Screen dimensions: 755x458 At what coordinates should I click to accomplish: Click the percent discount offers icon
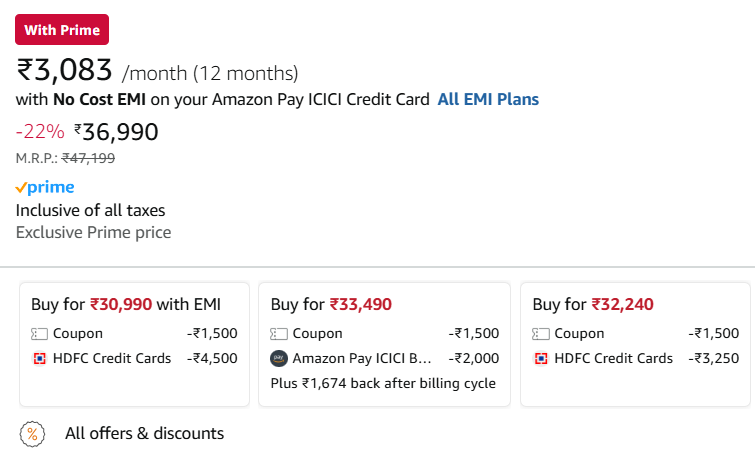[32, 434]
